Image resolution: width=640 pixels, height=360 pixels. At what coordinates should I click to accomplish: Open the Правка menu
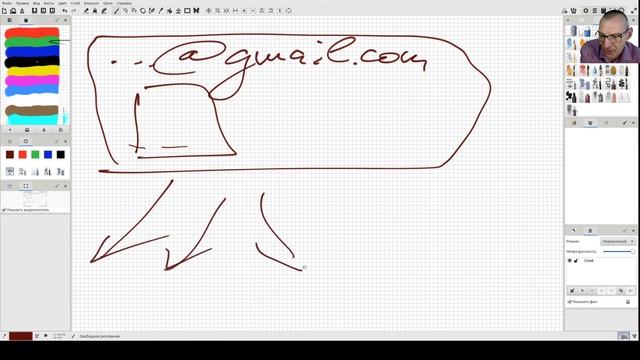click(x=22, y=3)
